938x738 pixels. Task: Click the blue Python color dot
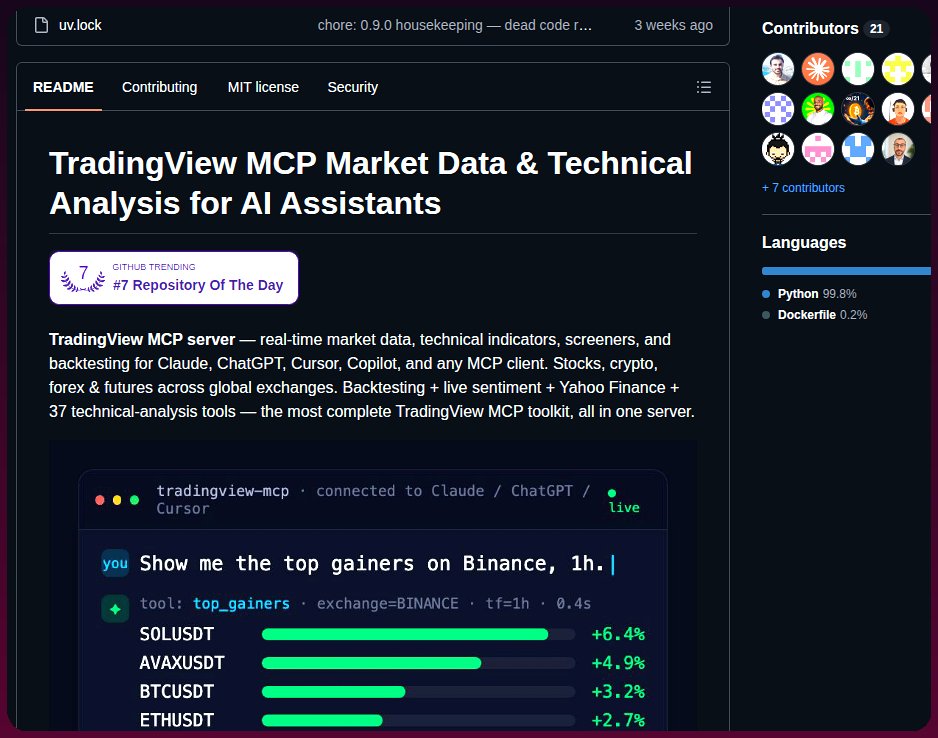(766, 294)
